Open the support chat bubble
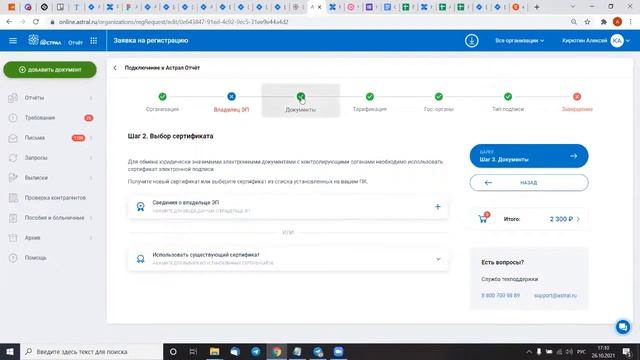 coord(623,327)
